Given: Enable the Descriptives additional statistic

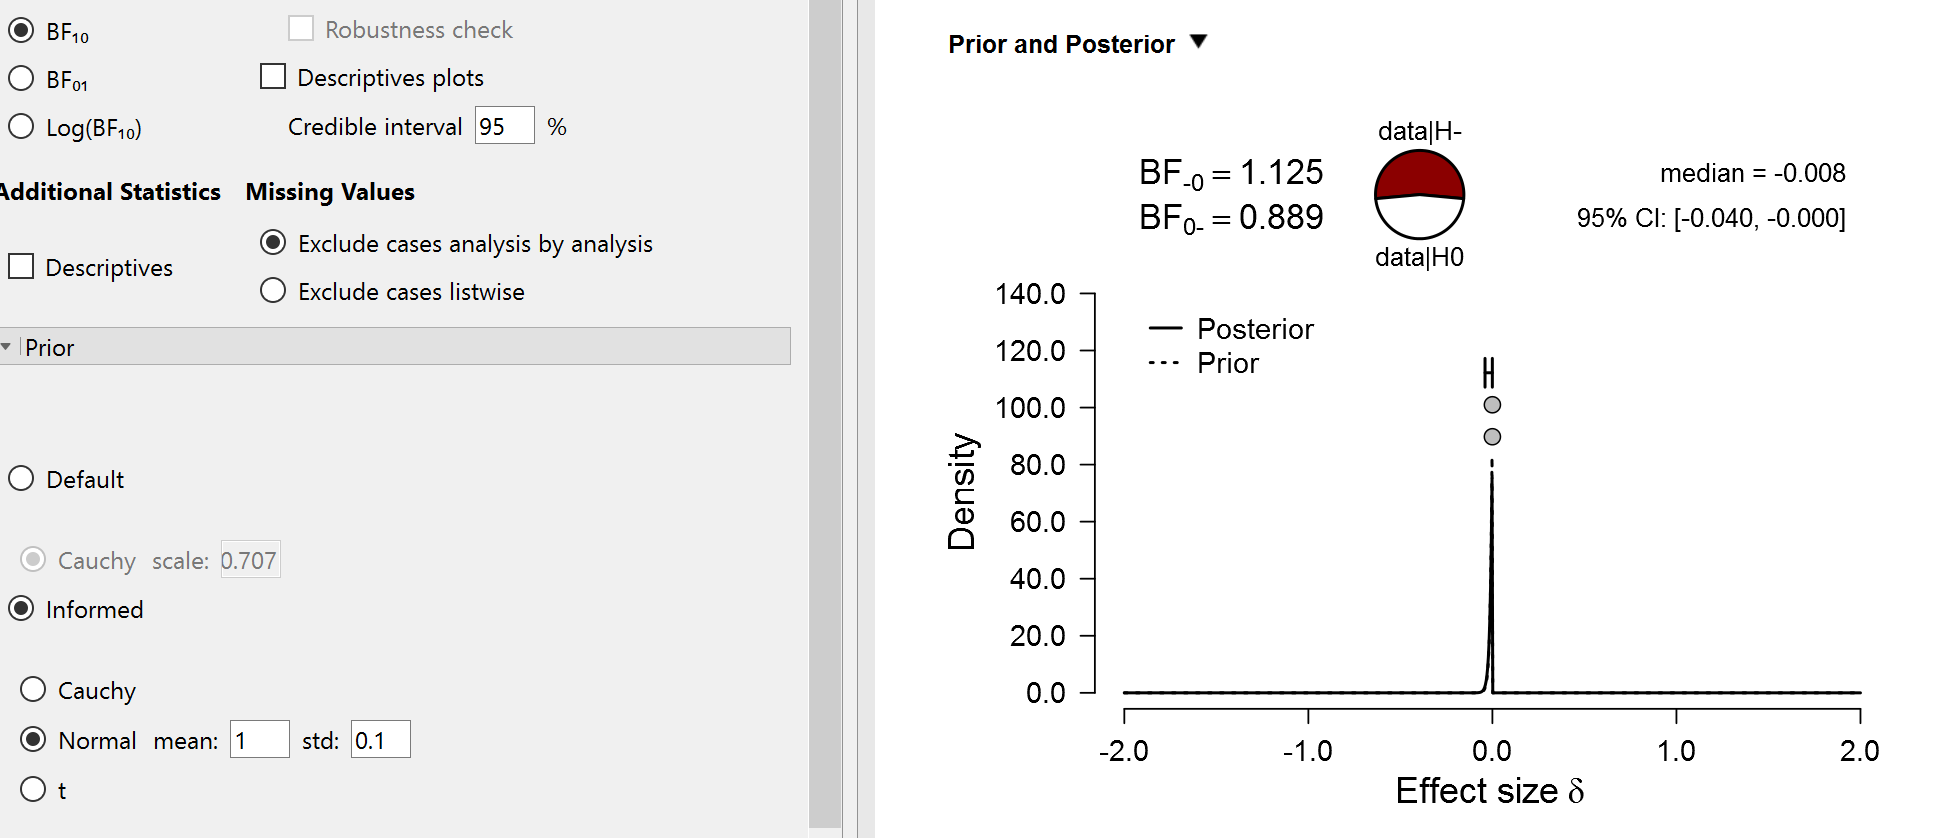Looking at the screenshot, I should [x=21, y=266].
